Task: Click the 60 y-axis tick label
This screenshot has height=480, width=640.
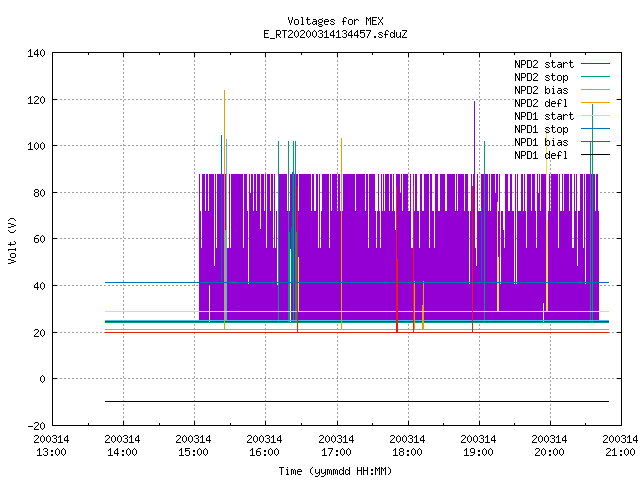Action: 39,239
